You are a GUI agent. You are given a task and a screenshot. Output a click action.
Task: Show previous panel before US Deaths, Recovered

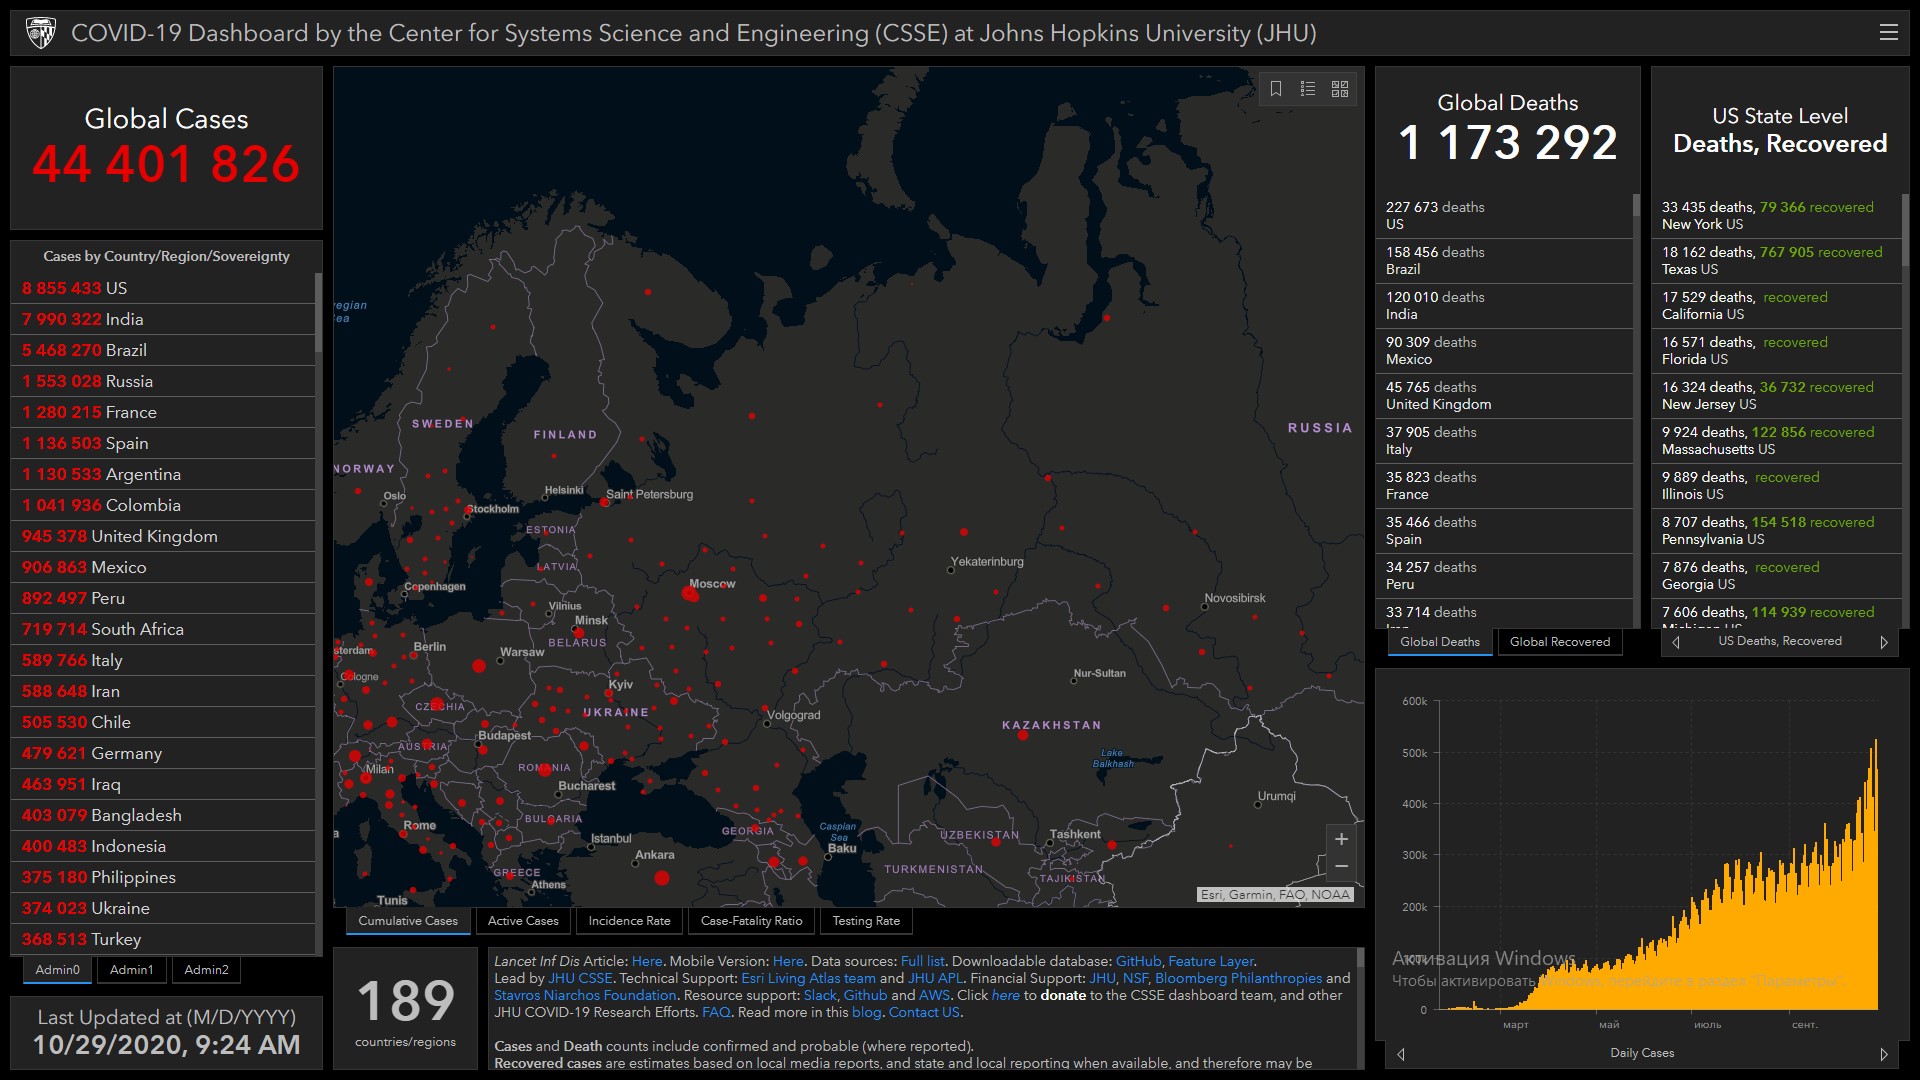[1677, 642]
